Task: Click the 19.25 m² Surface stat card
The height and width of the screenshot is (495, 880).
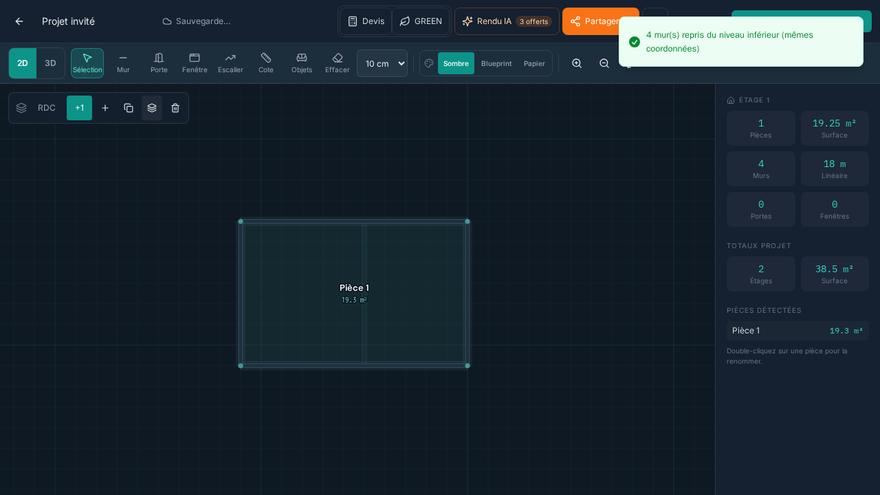Action: [834, 129]
